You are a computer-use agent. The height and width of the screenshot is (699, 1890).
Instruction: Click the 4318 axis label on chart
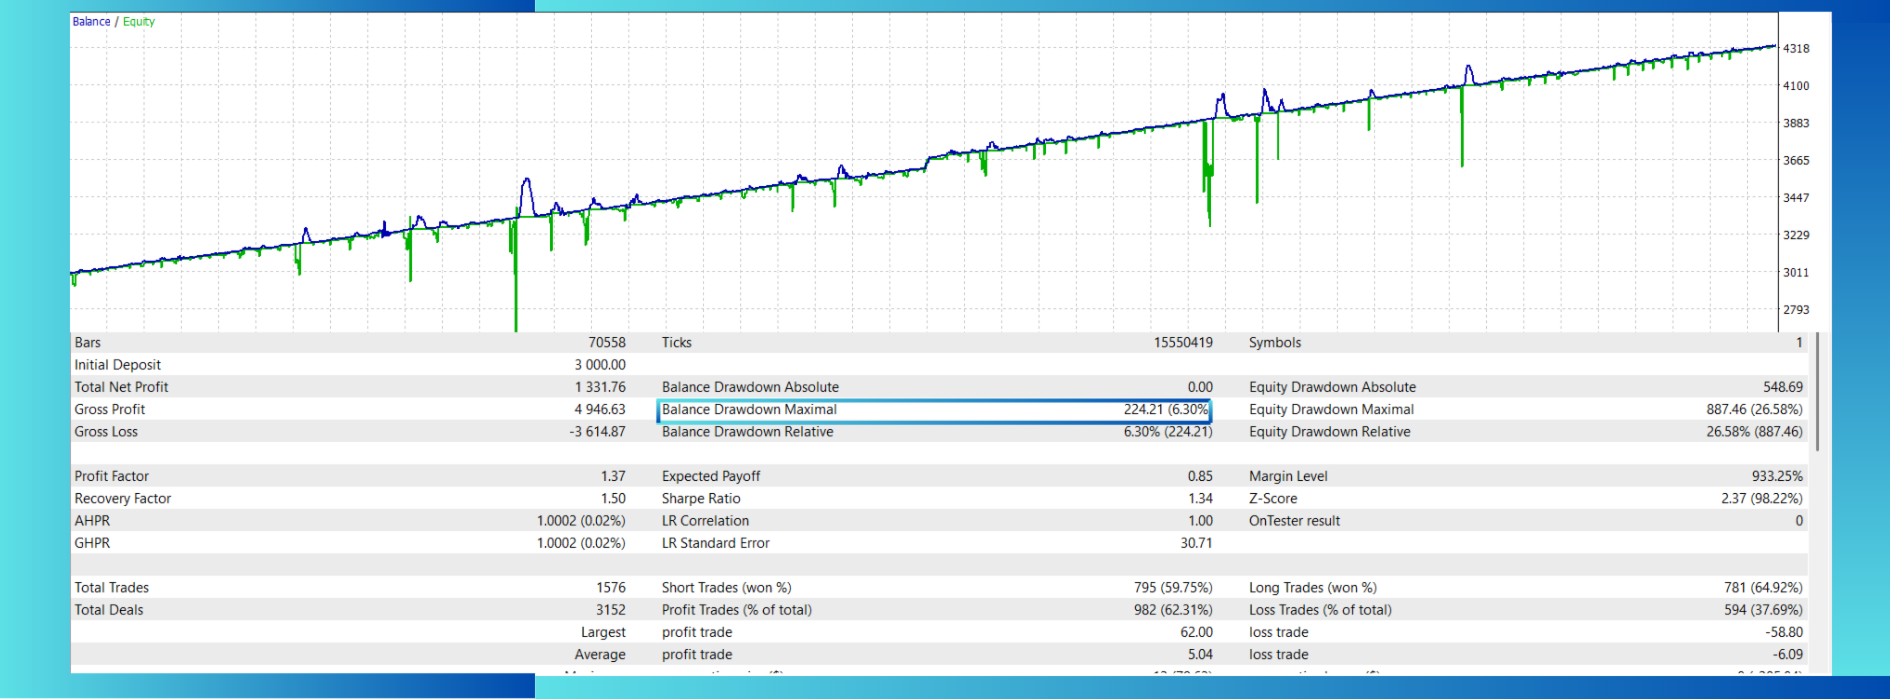[x=1796, y=49]
